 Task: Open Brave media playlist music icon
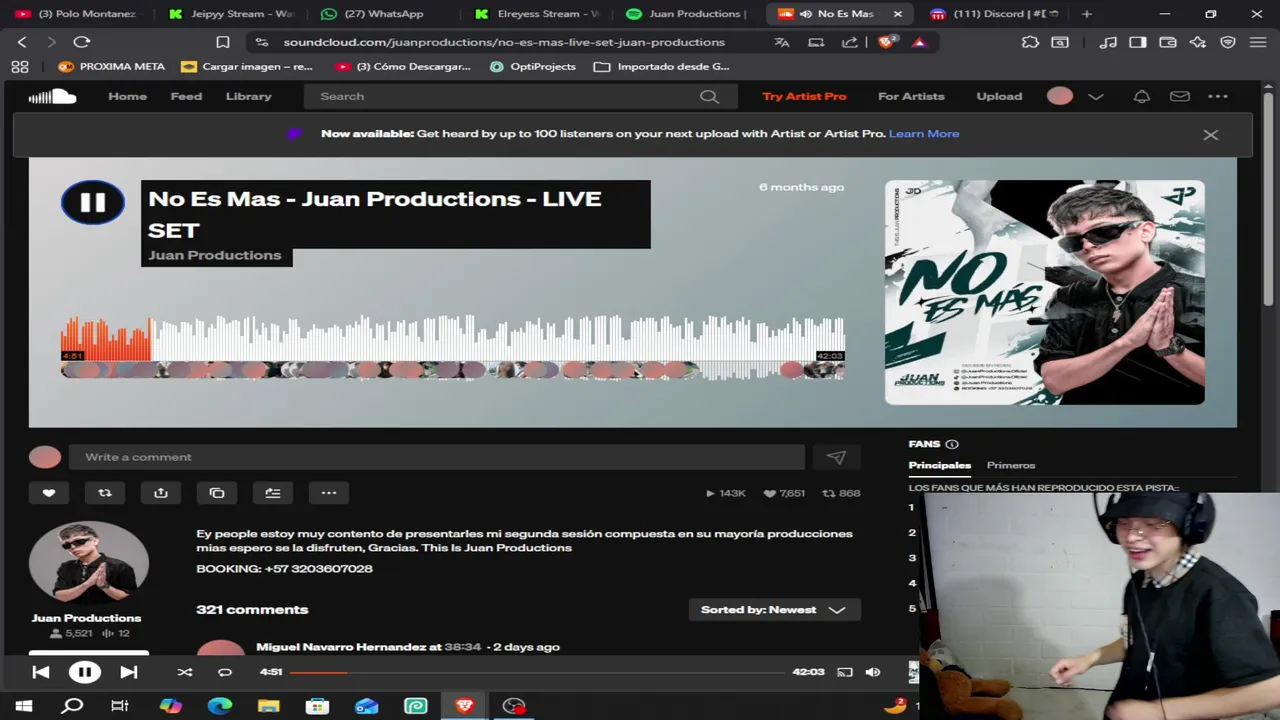tap(1108, 42)
